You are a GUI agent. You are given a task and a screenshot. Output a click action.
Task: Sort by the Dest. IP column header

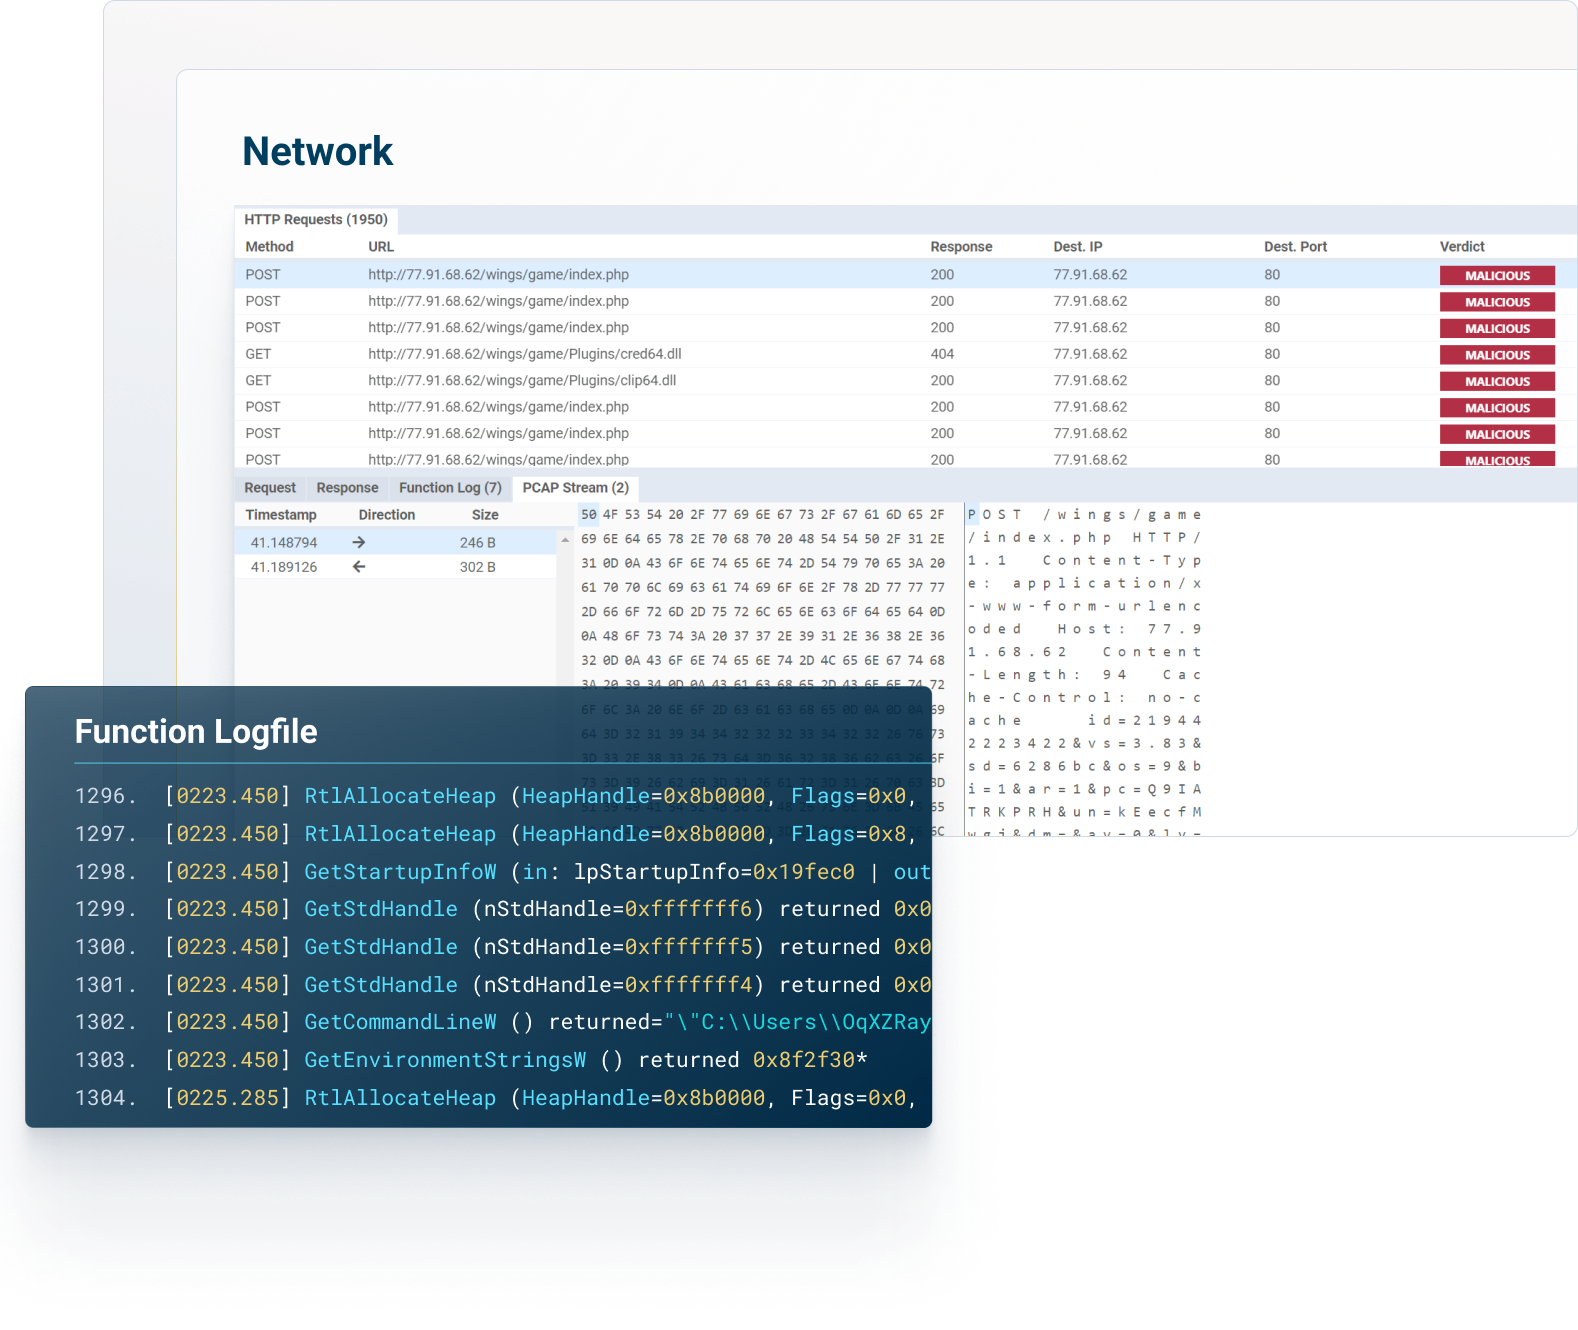(x=1078, y=247)
